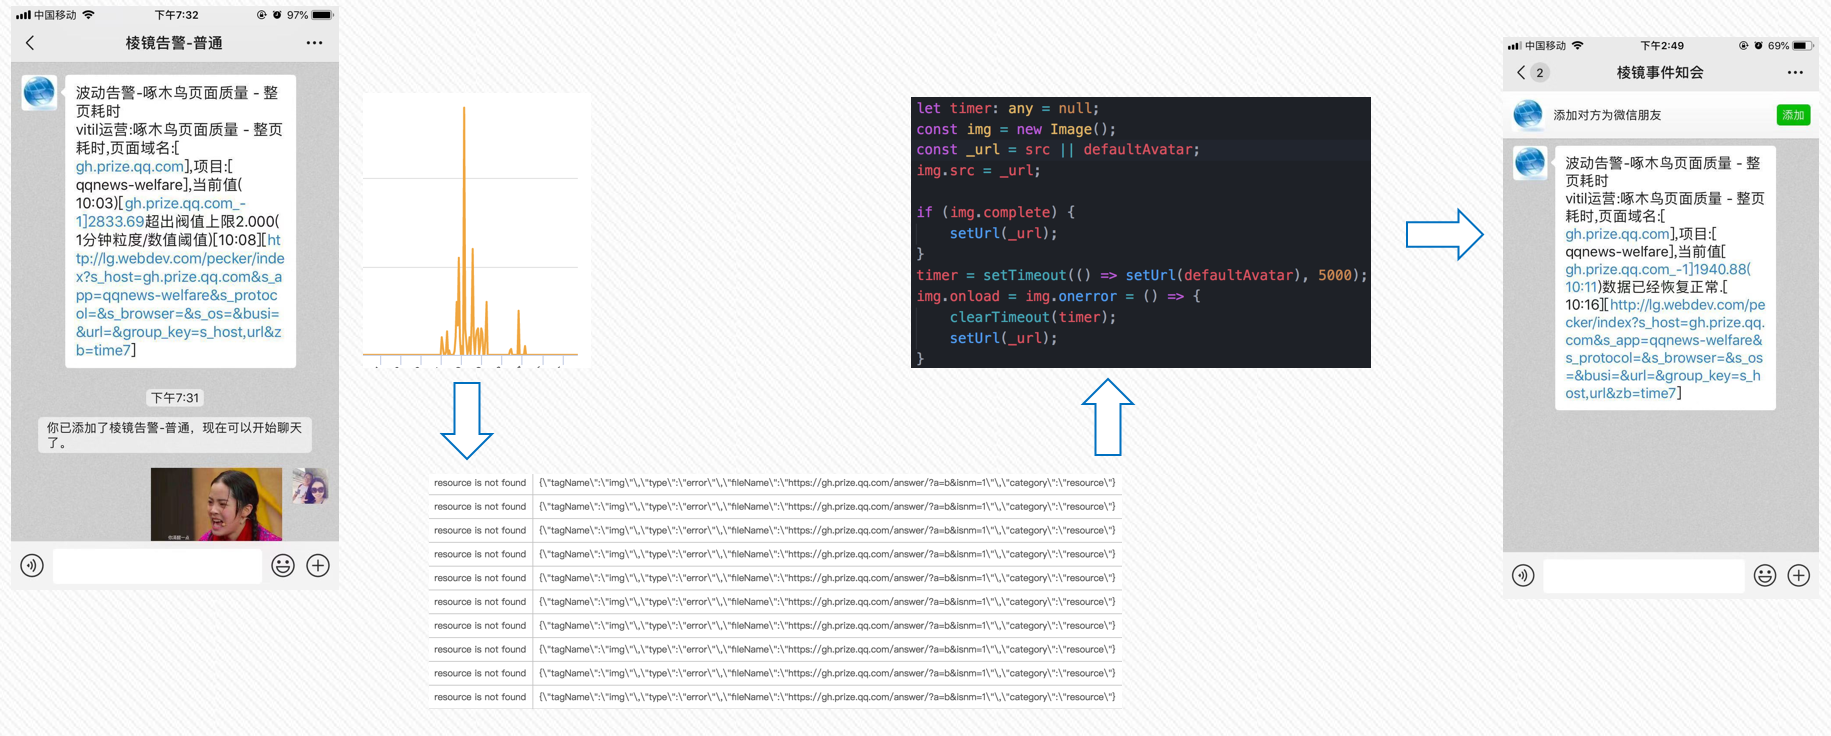Tap your own avatar beside the sent photo
This screenshot has width=1831, height=736.
(x=310, y=486)
